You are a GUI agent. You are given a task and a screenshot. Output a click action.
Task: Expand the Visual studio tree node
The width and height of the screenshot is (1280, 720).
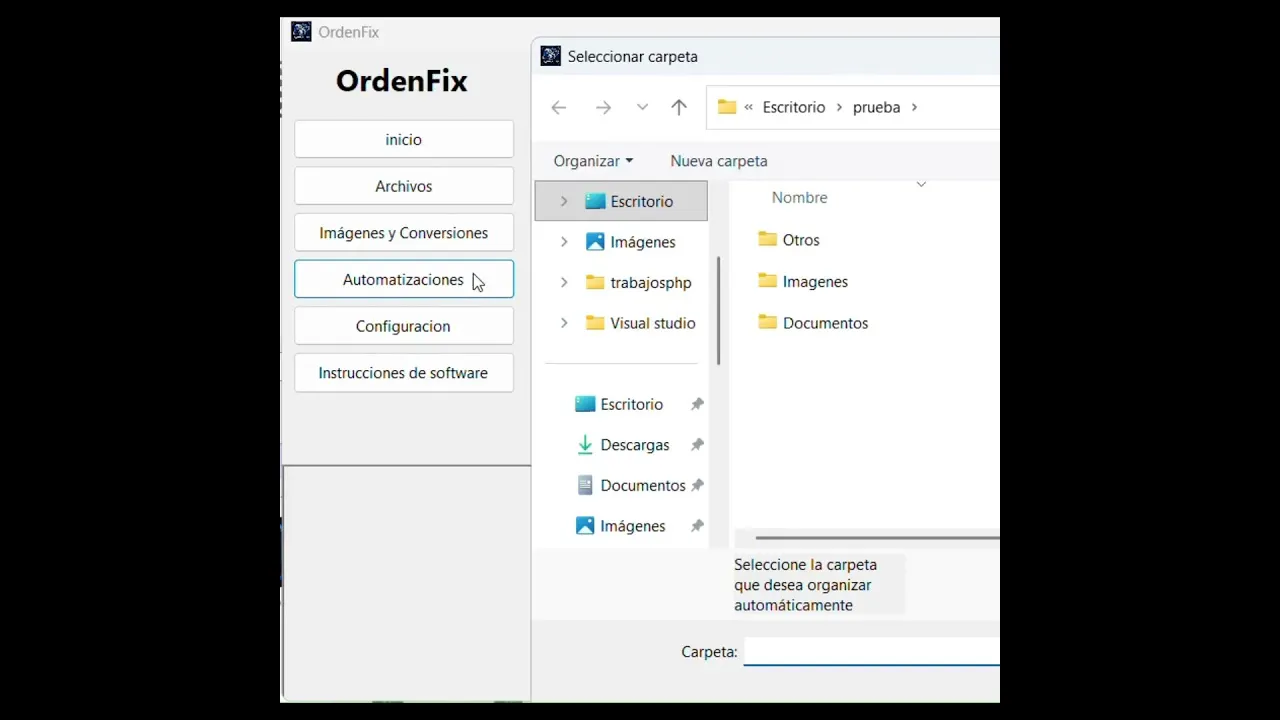564,323
